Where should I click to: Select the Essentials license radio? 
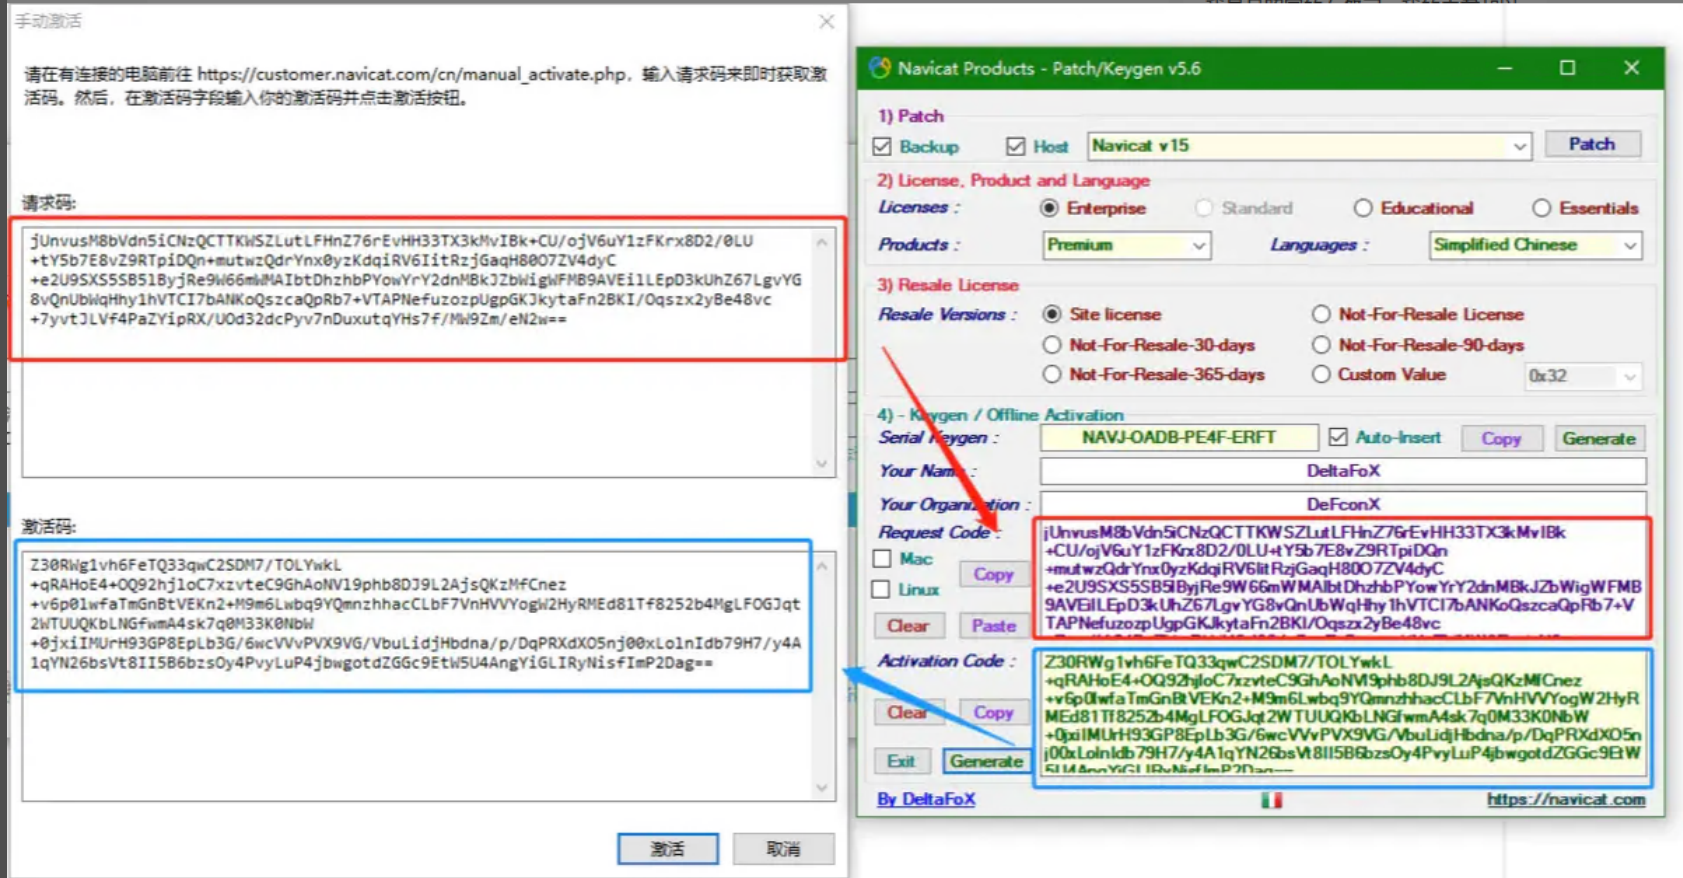1542,208
